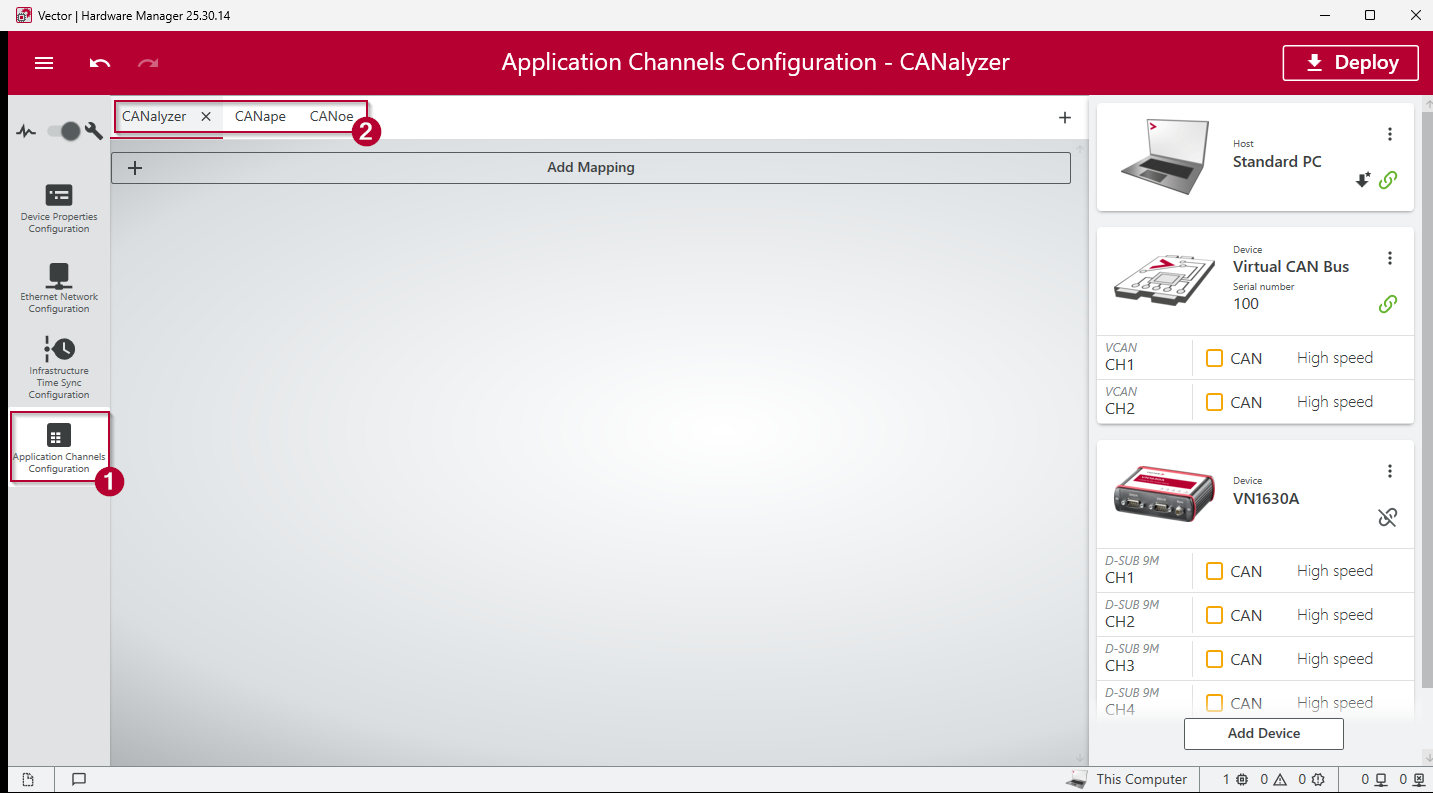Check the CAN box for VN1630A CH2
The image size is (1433, 793).
pyautogui.click(x=1214, y=615)
